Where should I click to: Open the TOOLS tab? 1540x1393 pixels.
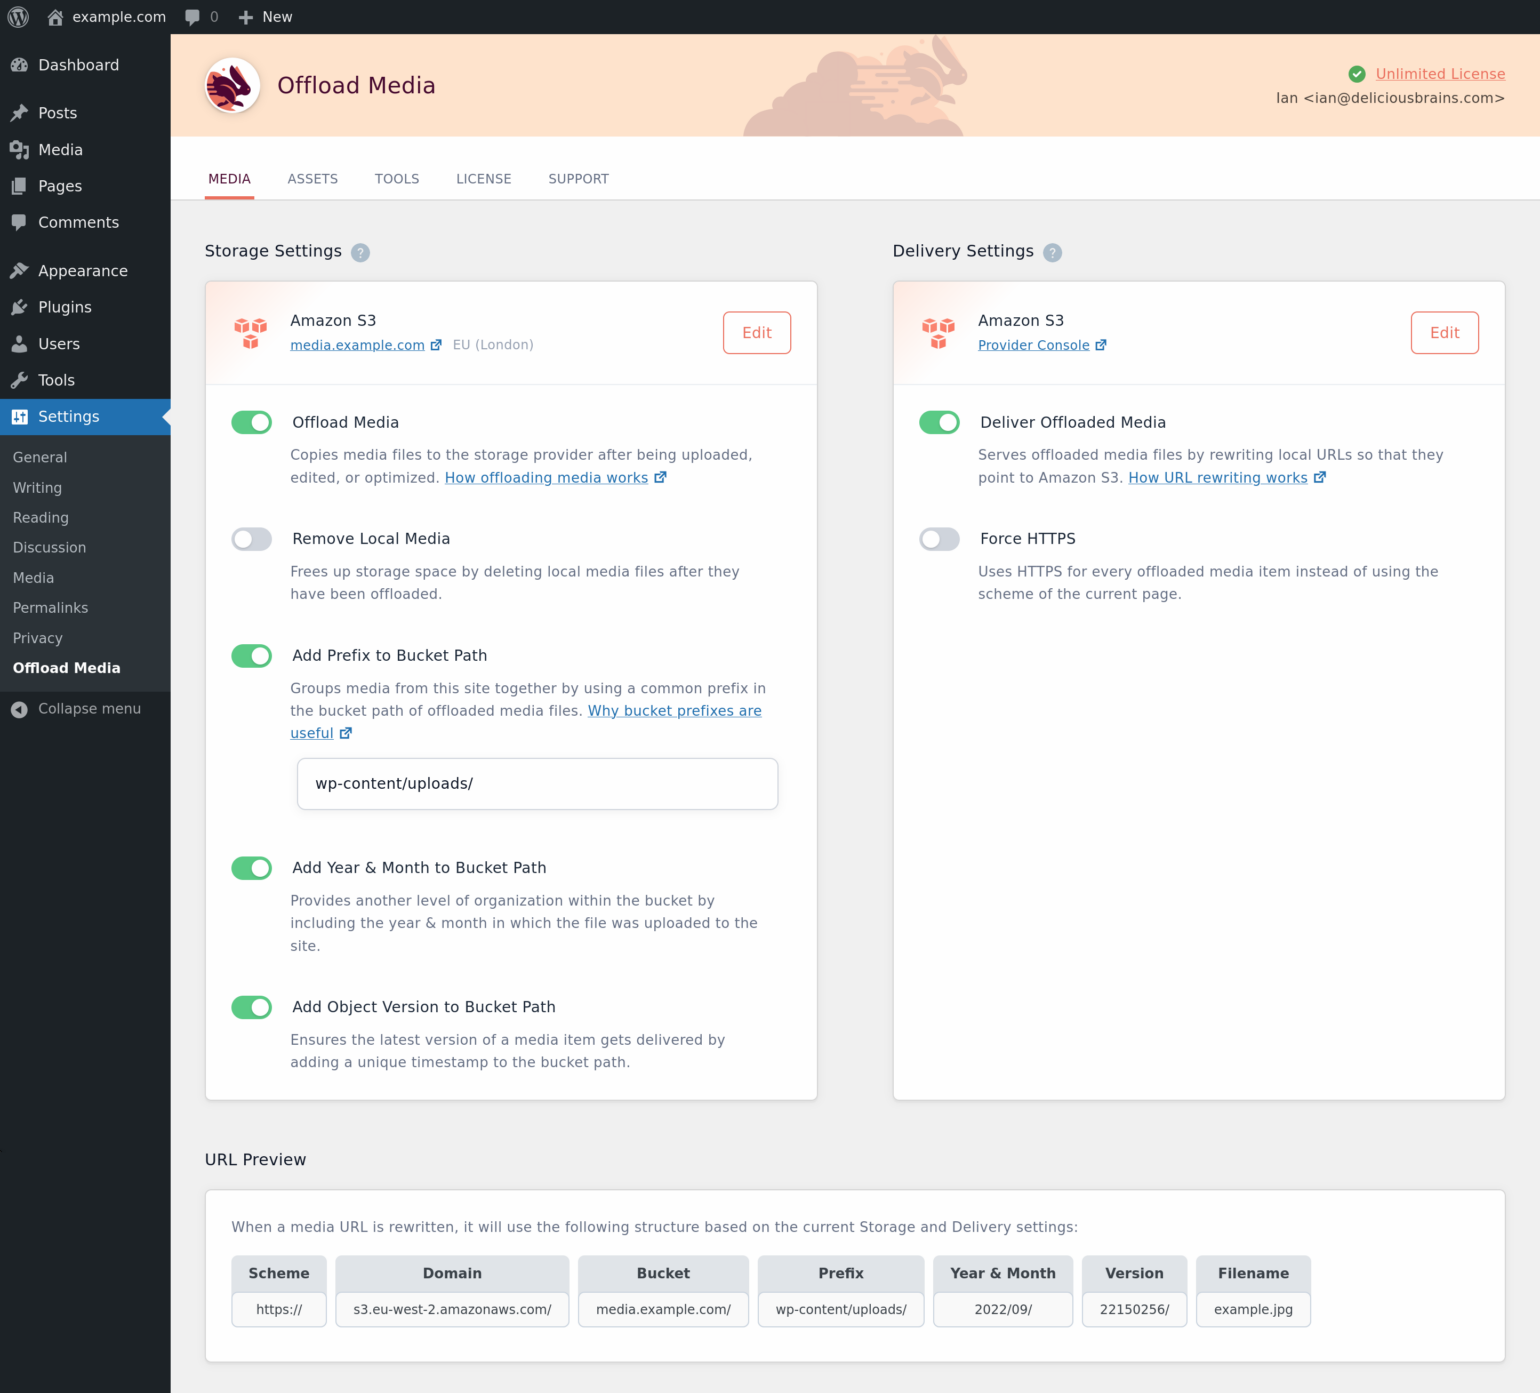click(x=397, y=179)
